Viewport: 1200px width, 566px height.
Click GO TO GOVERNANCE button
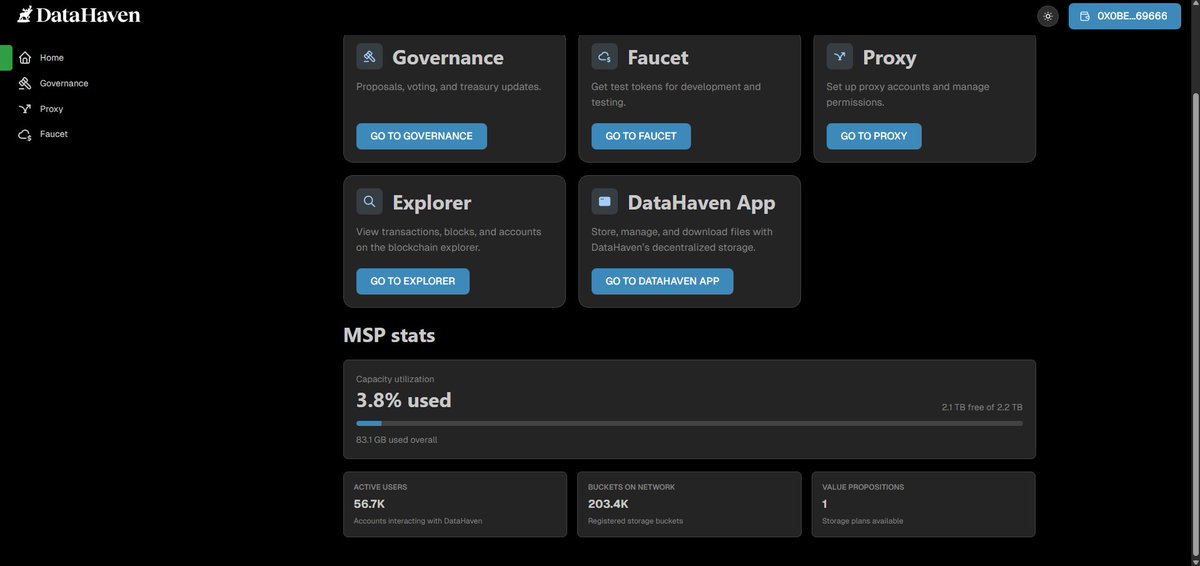pyautogui.click(x=421, y=136)
